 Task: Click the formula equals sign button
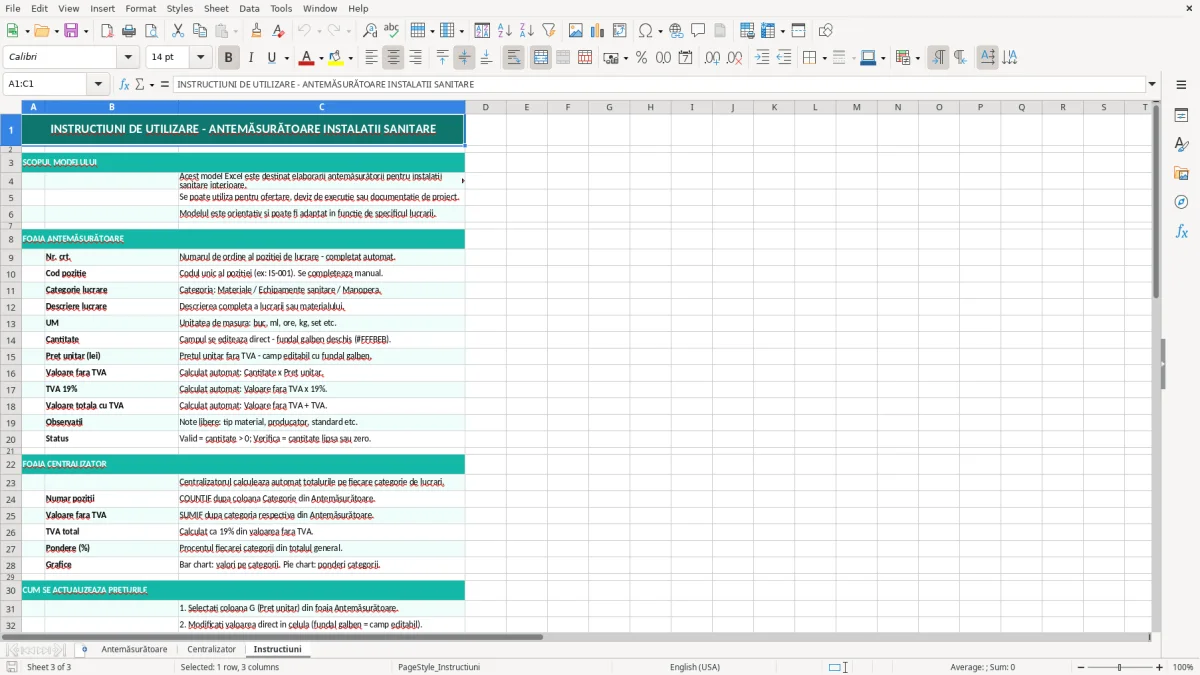165,85
